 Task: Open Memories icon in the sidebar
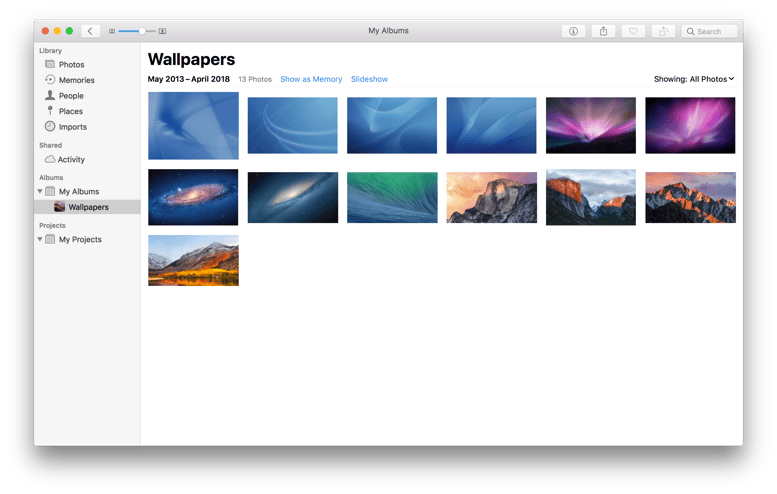[x=50, y=79]
